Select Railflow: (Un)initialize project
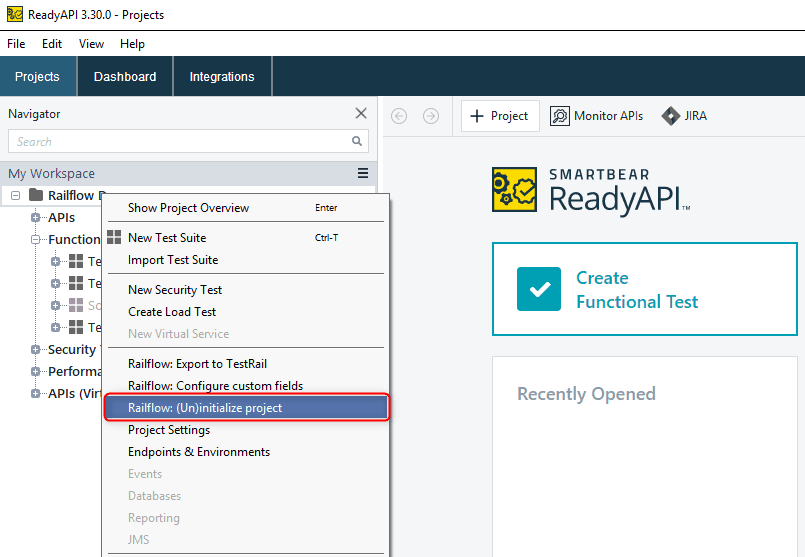 point(245,408)
